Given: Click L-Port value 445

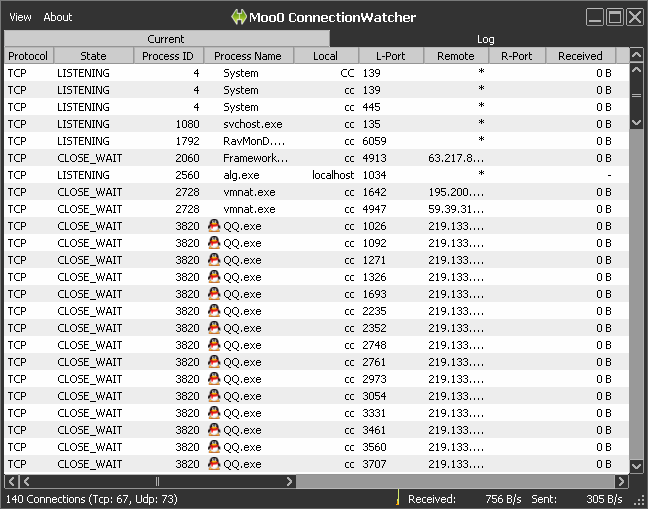Looking at the screenshot, I should click(x=371, y=107).
